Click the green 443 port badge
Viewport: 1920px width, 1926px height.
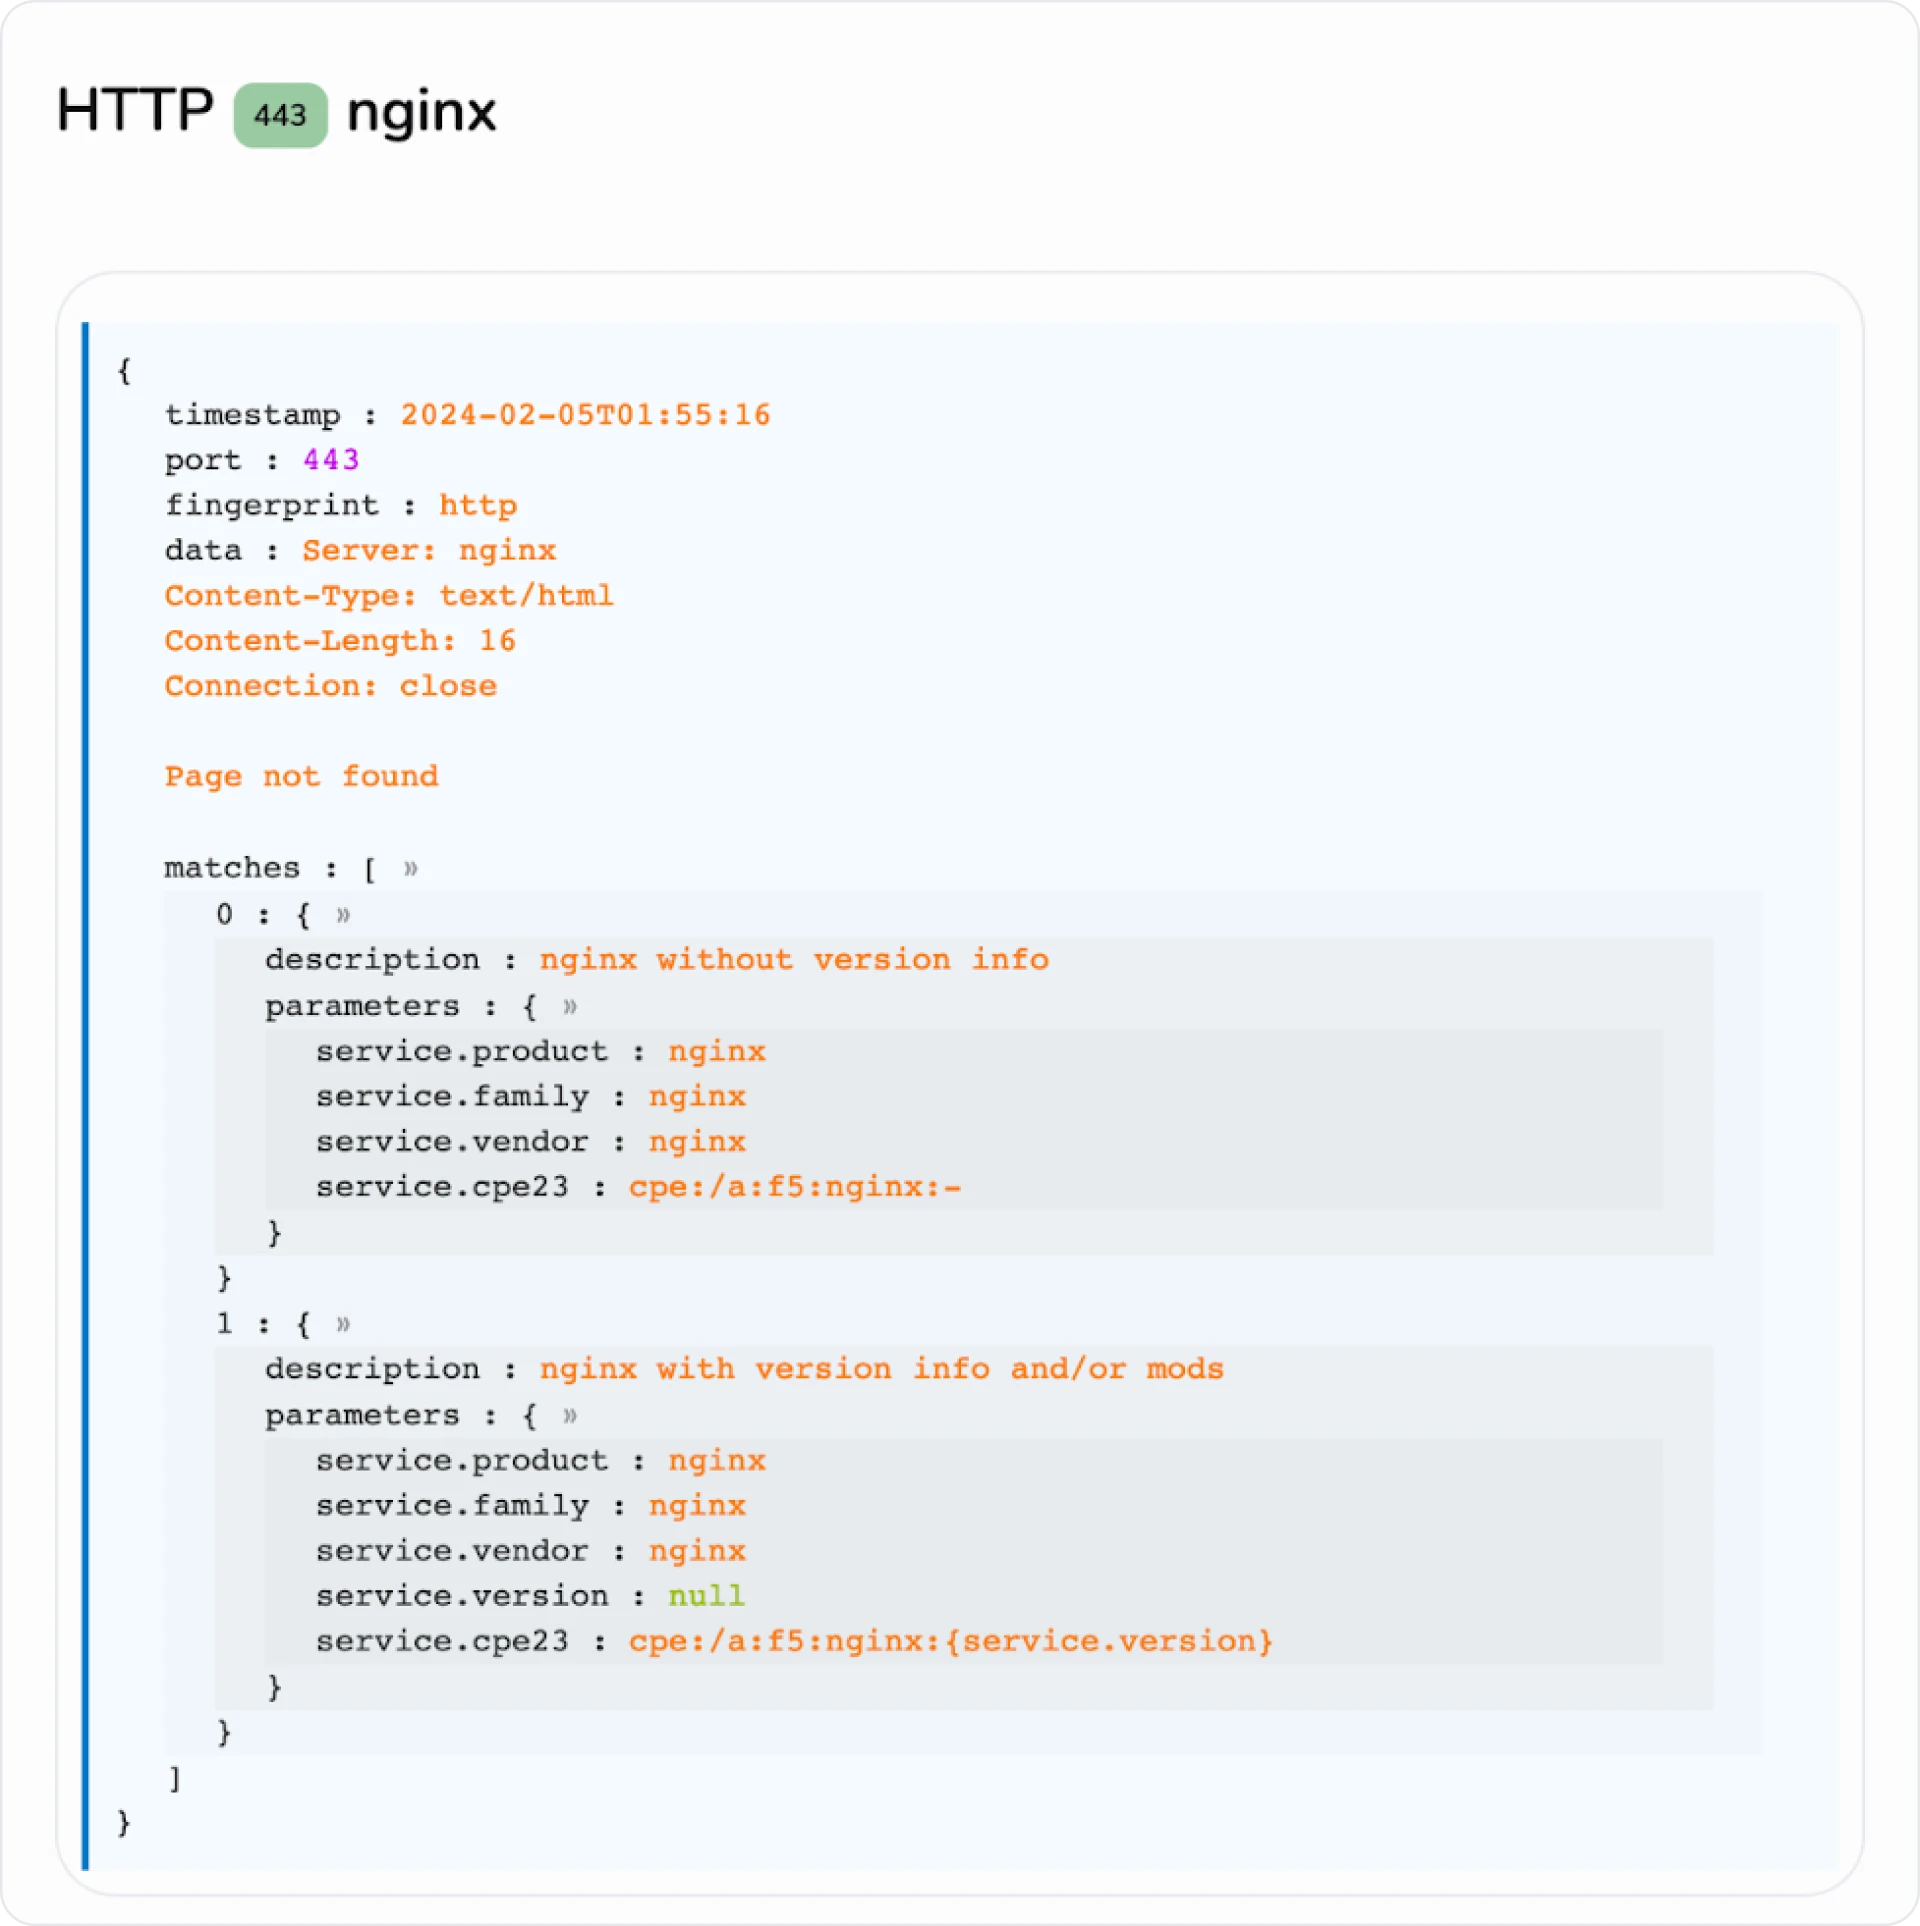pos(280,115)
